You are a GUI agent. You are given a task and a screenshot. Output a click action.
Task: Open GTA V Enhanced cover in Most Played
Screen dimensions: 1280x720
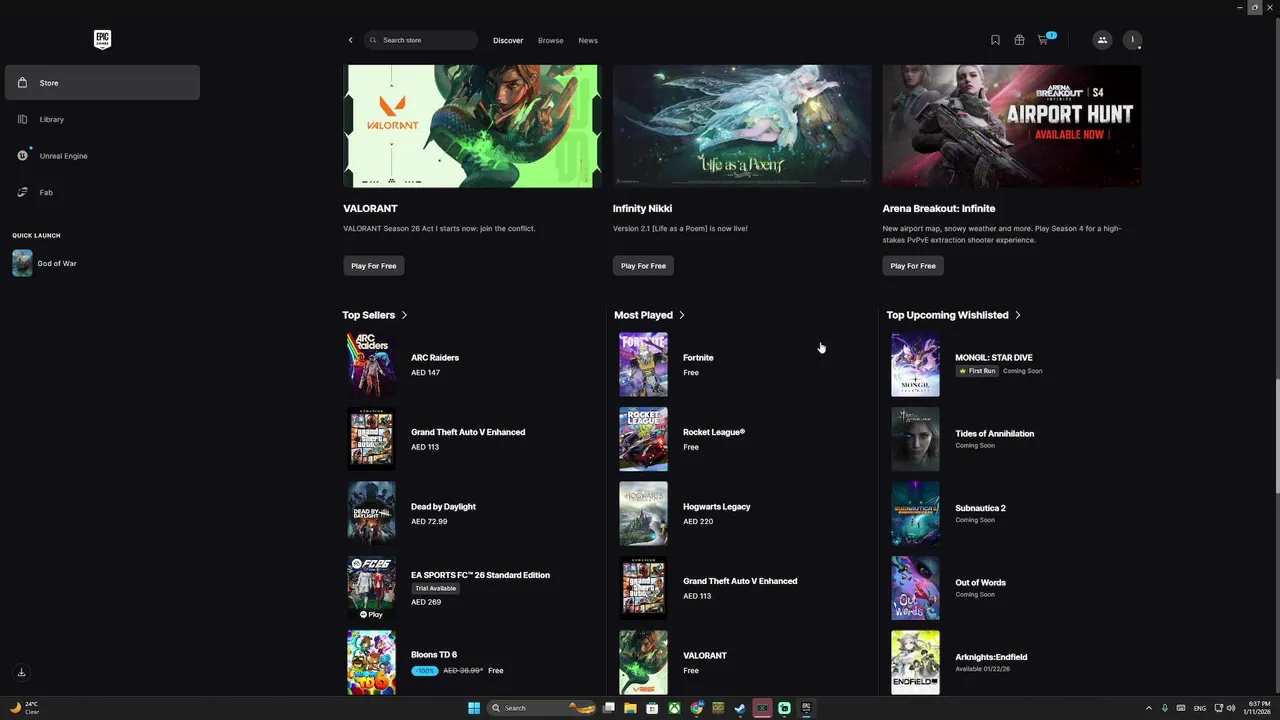click(643, 588)
